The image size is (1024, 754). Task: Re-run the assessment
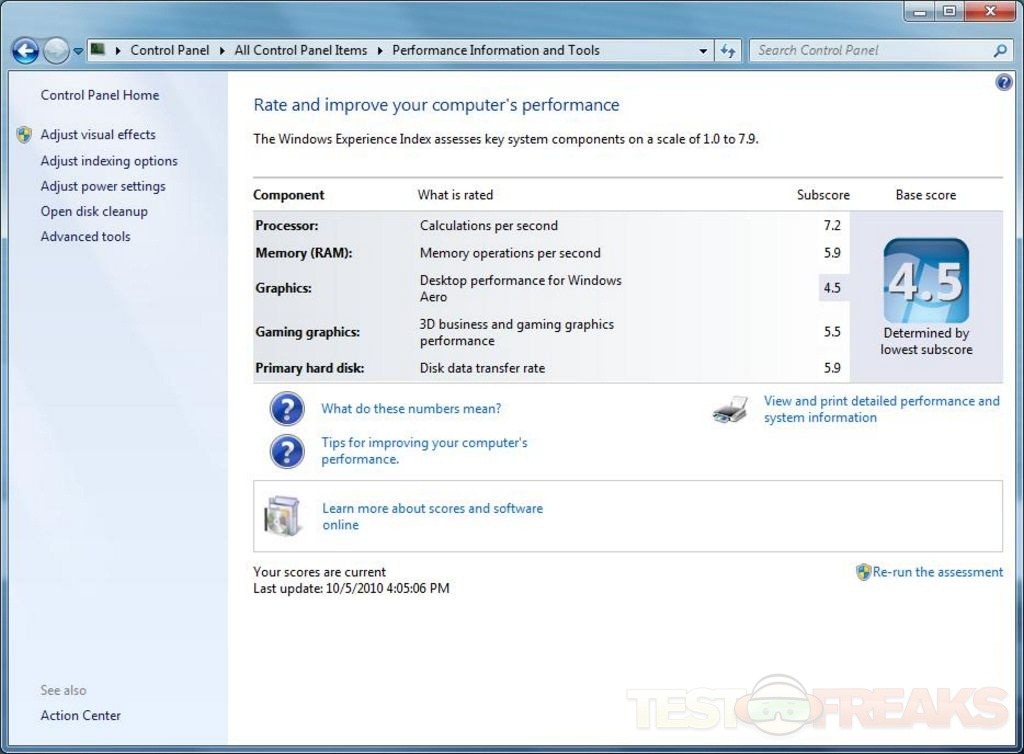pyautogui.click(x=937, y=572)
